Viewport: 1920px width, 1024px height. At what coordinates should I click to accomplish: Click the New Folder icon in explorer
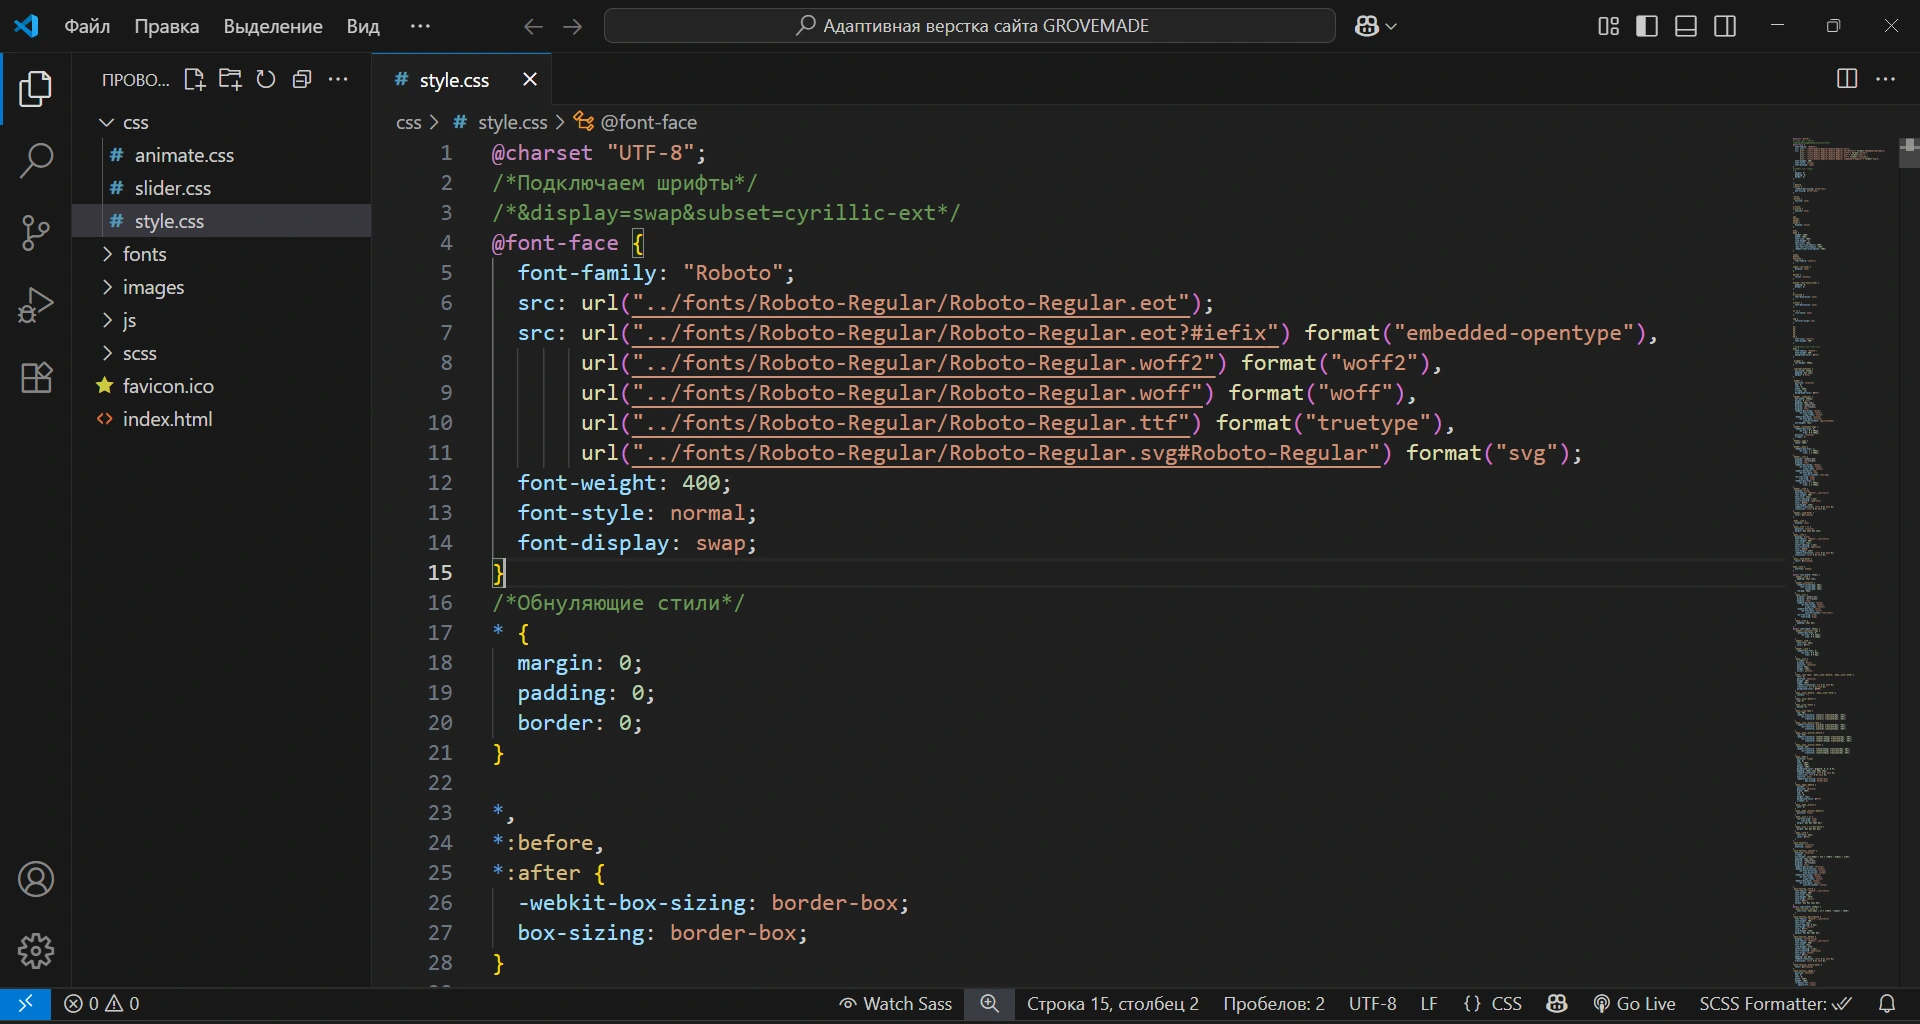click(230, 80)
